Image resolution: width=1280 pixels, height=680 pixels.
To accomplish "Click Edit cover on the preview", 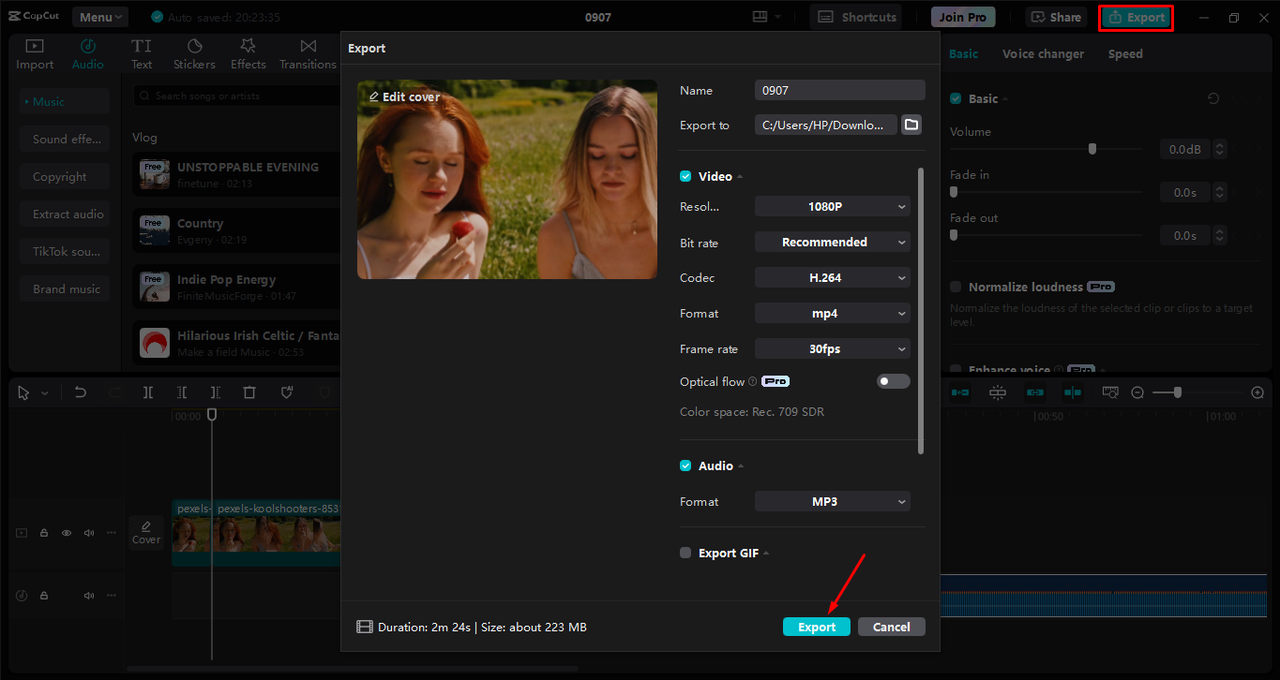I will coord(405,97).
